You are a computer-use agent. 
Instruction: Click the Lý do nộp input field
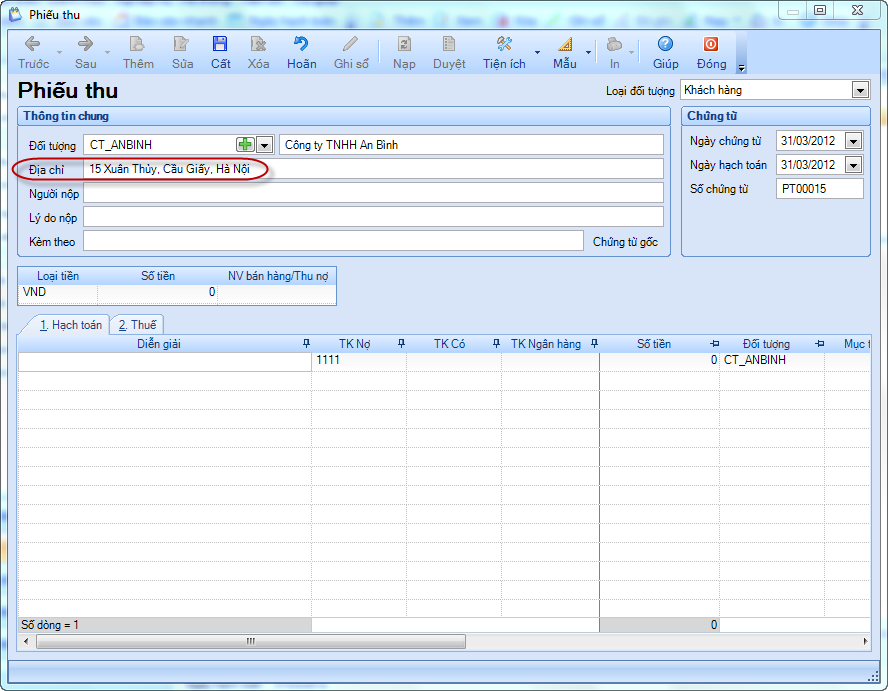373,217
